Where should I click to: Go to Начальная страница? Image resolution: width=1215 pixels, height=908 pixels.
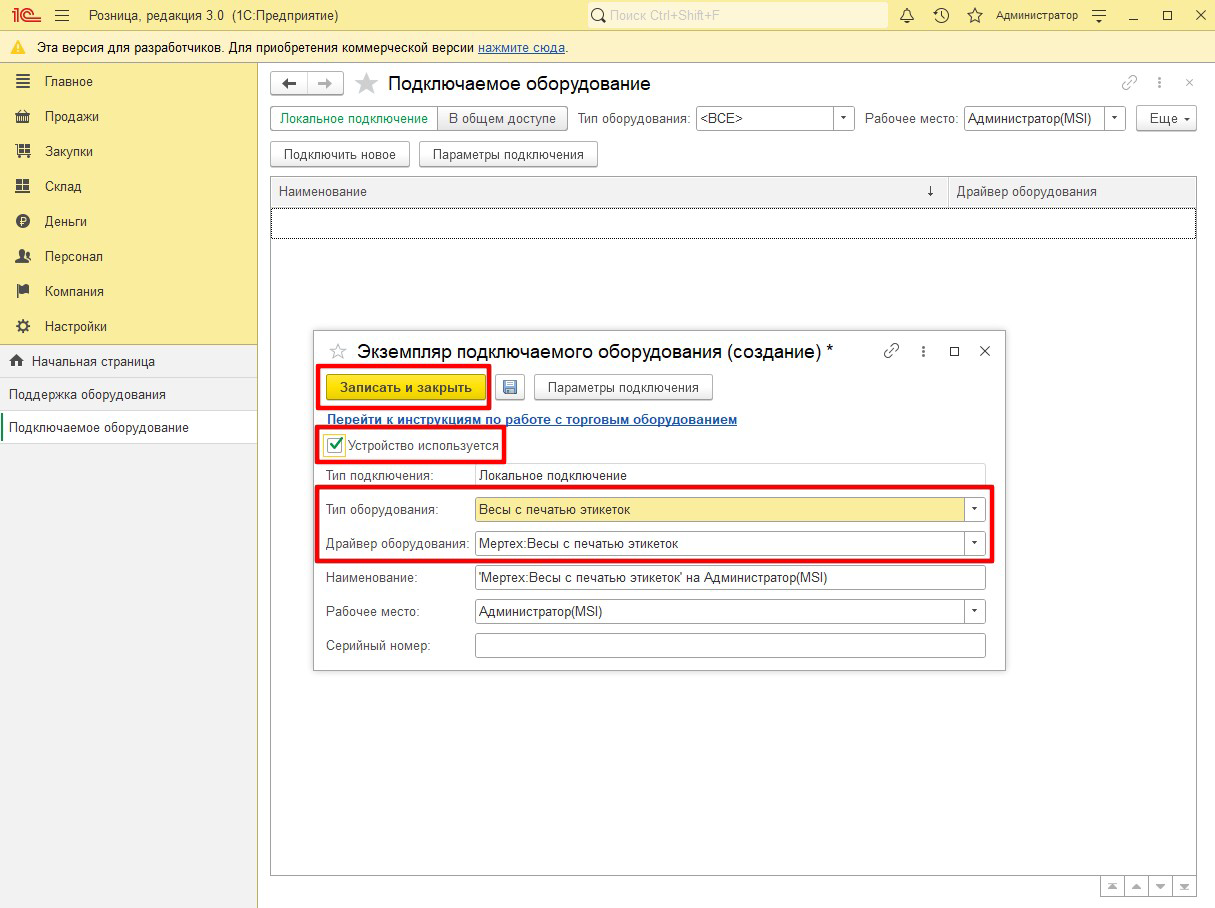[x=128, y=361]
